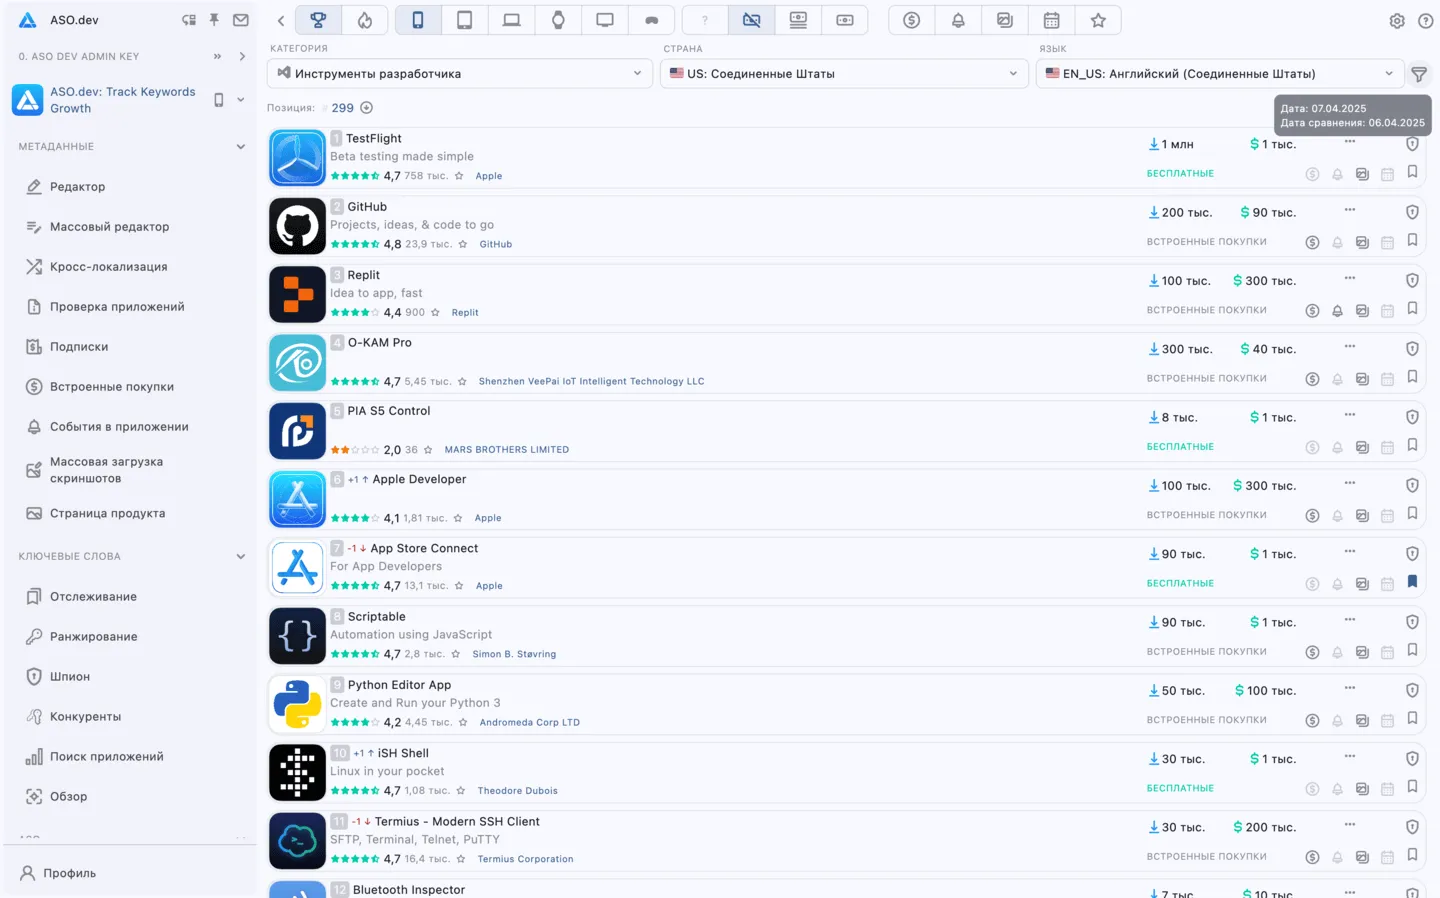Click the Python Editor App icon thumbnail
The width and height of the screenshot is (1440, 898).
pyautogui.click(x=297, y=704)
